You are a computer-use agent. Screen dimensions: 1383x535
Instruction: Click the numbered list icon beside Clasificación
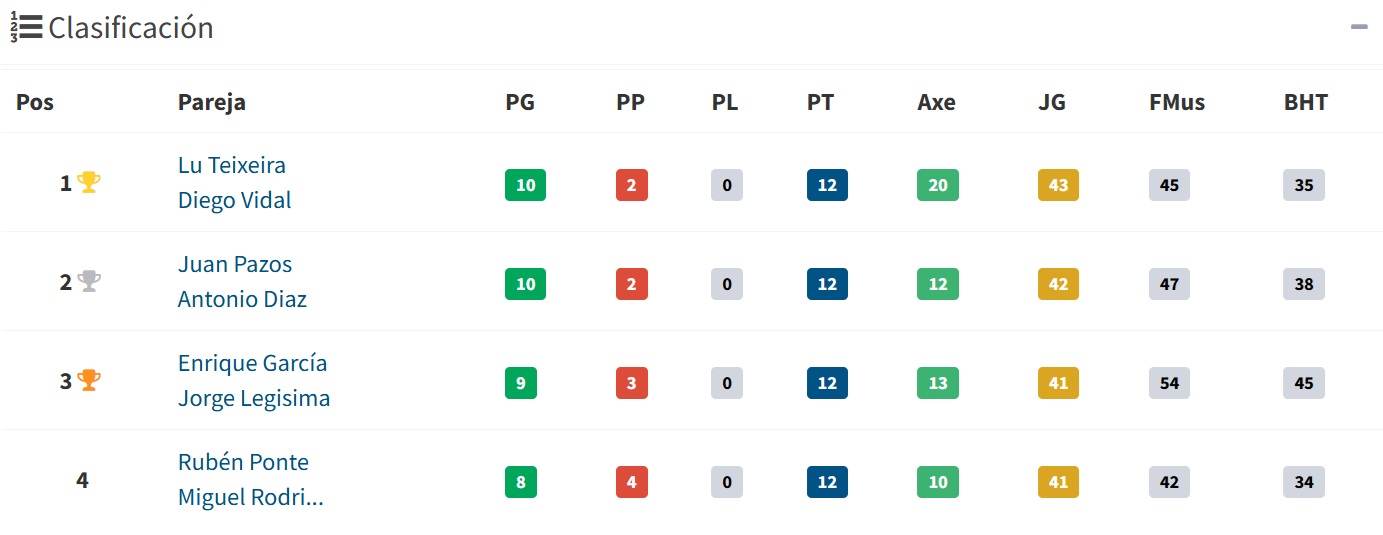pyautogui.click(x=26, y=28)
